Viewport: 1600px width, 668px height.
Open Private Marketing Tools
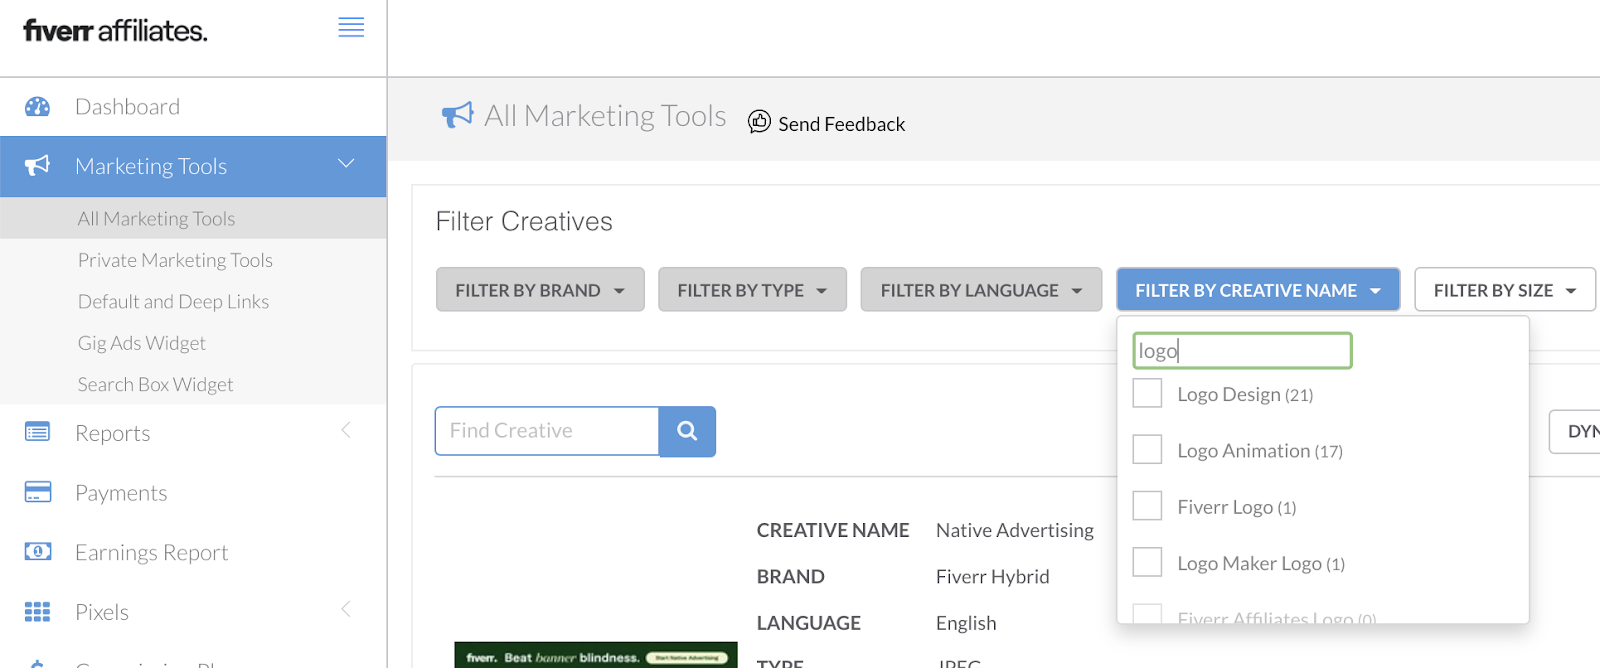(175, 260)
